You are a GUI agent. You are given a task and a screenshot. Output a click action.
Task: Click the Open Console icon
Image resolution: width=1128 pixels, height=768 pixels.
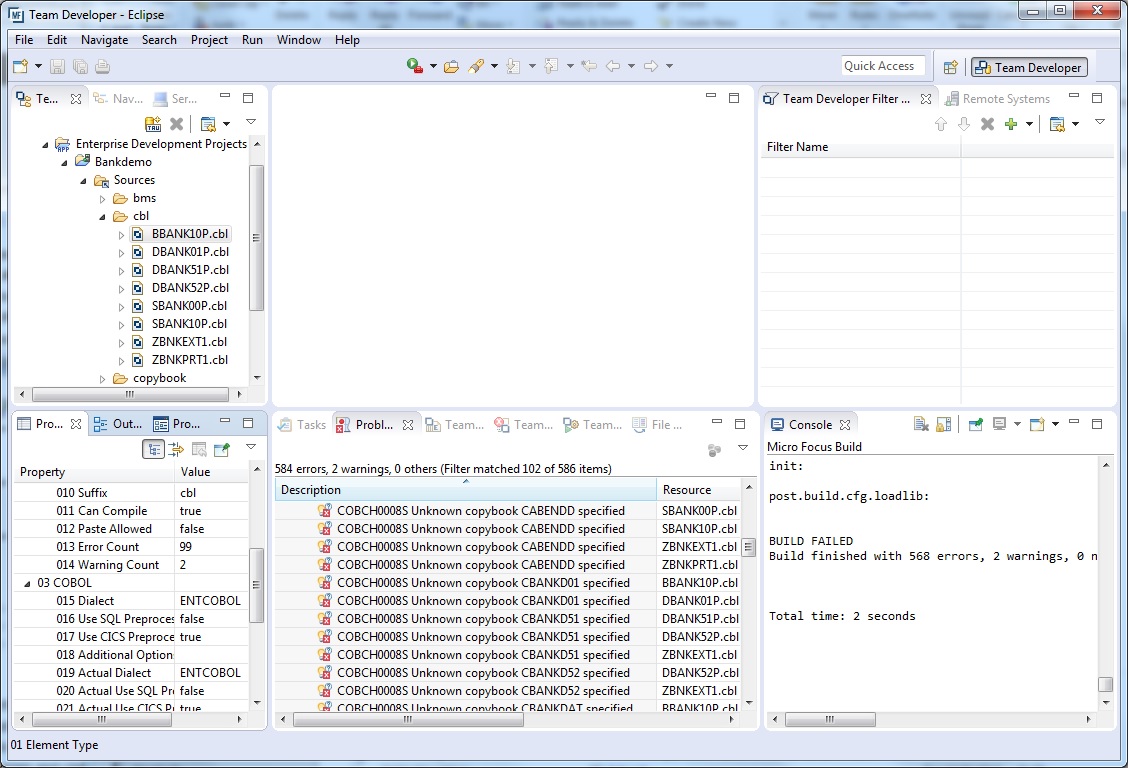[1037, 424]
